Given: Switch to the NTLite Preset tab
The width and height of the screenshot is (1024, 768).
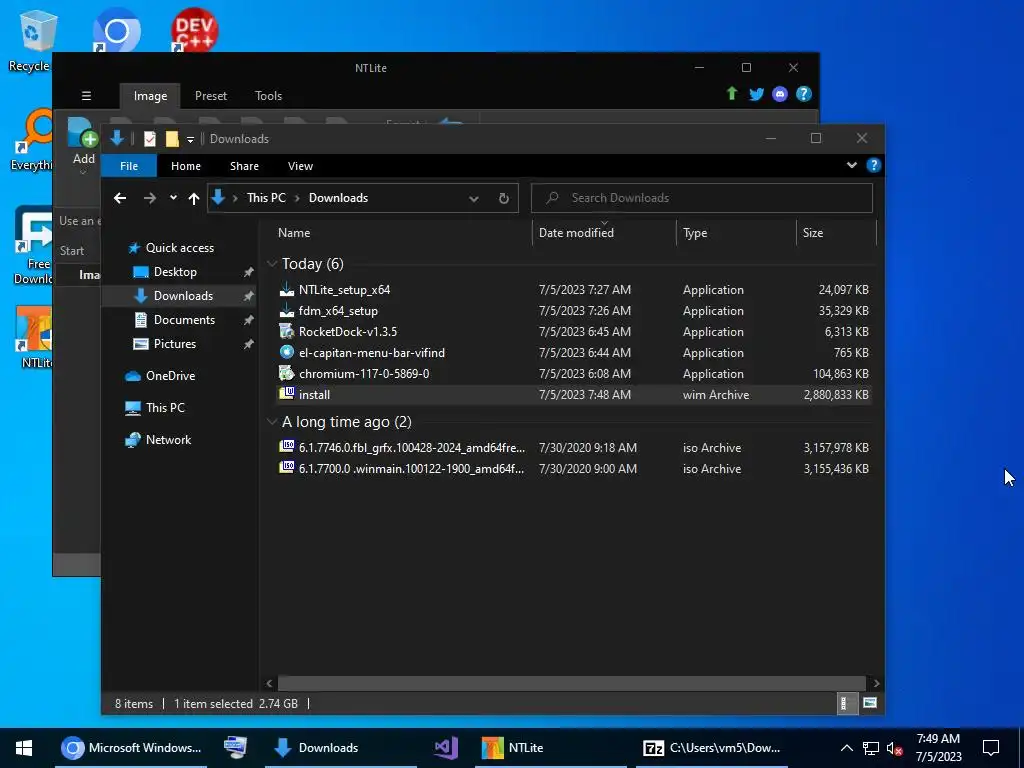Looking at the screenshot, I should 211,96.
